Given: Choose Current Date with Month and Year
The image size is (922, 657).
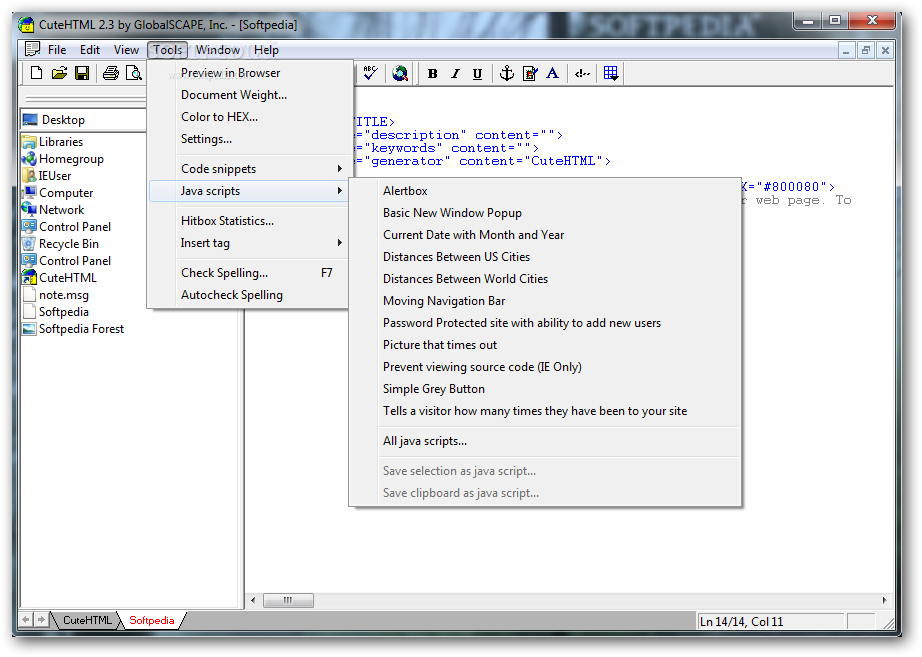Looking at the screenshot, I should click(x=544, y=235).
